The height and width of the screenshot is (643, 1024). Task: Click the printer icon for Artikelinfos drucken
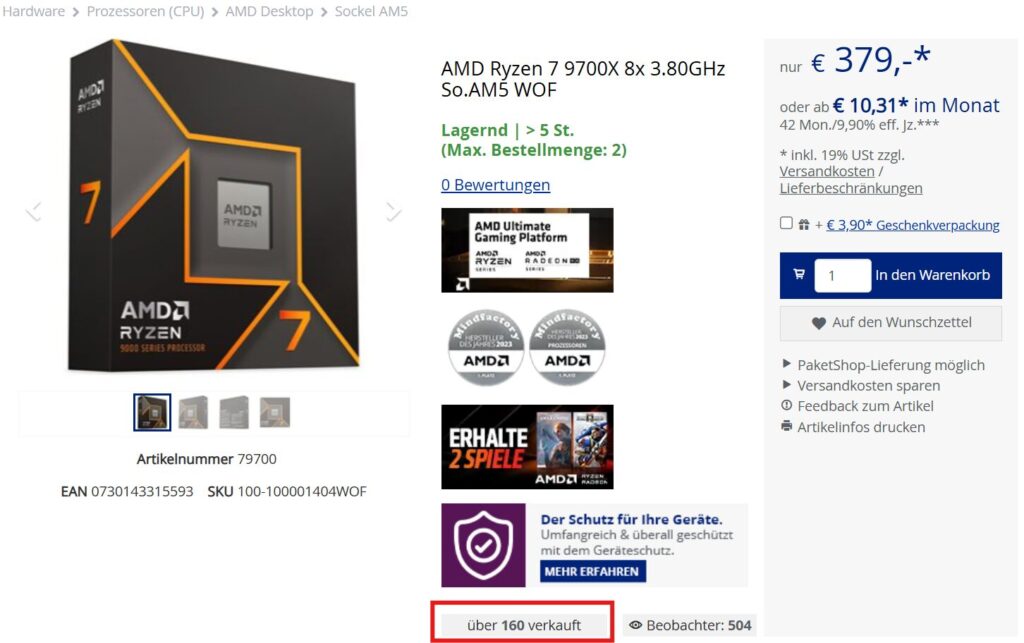tap(786, 426)
